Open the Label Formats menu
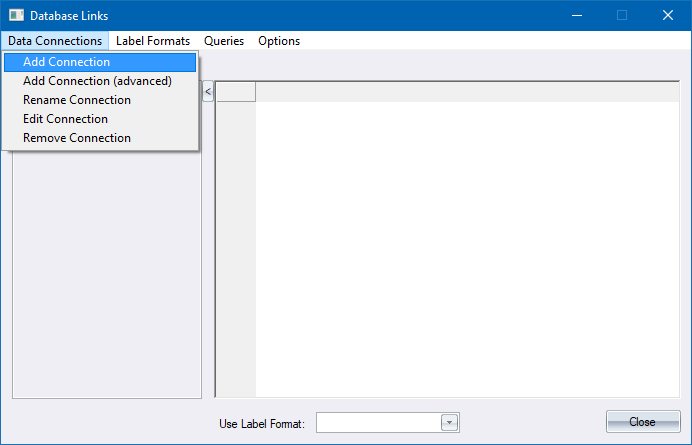The height and width of the screenshot is (445, 692). click(x=153, y=41)
